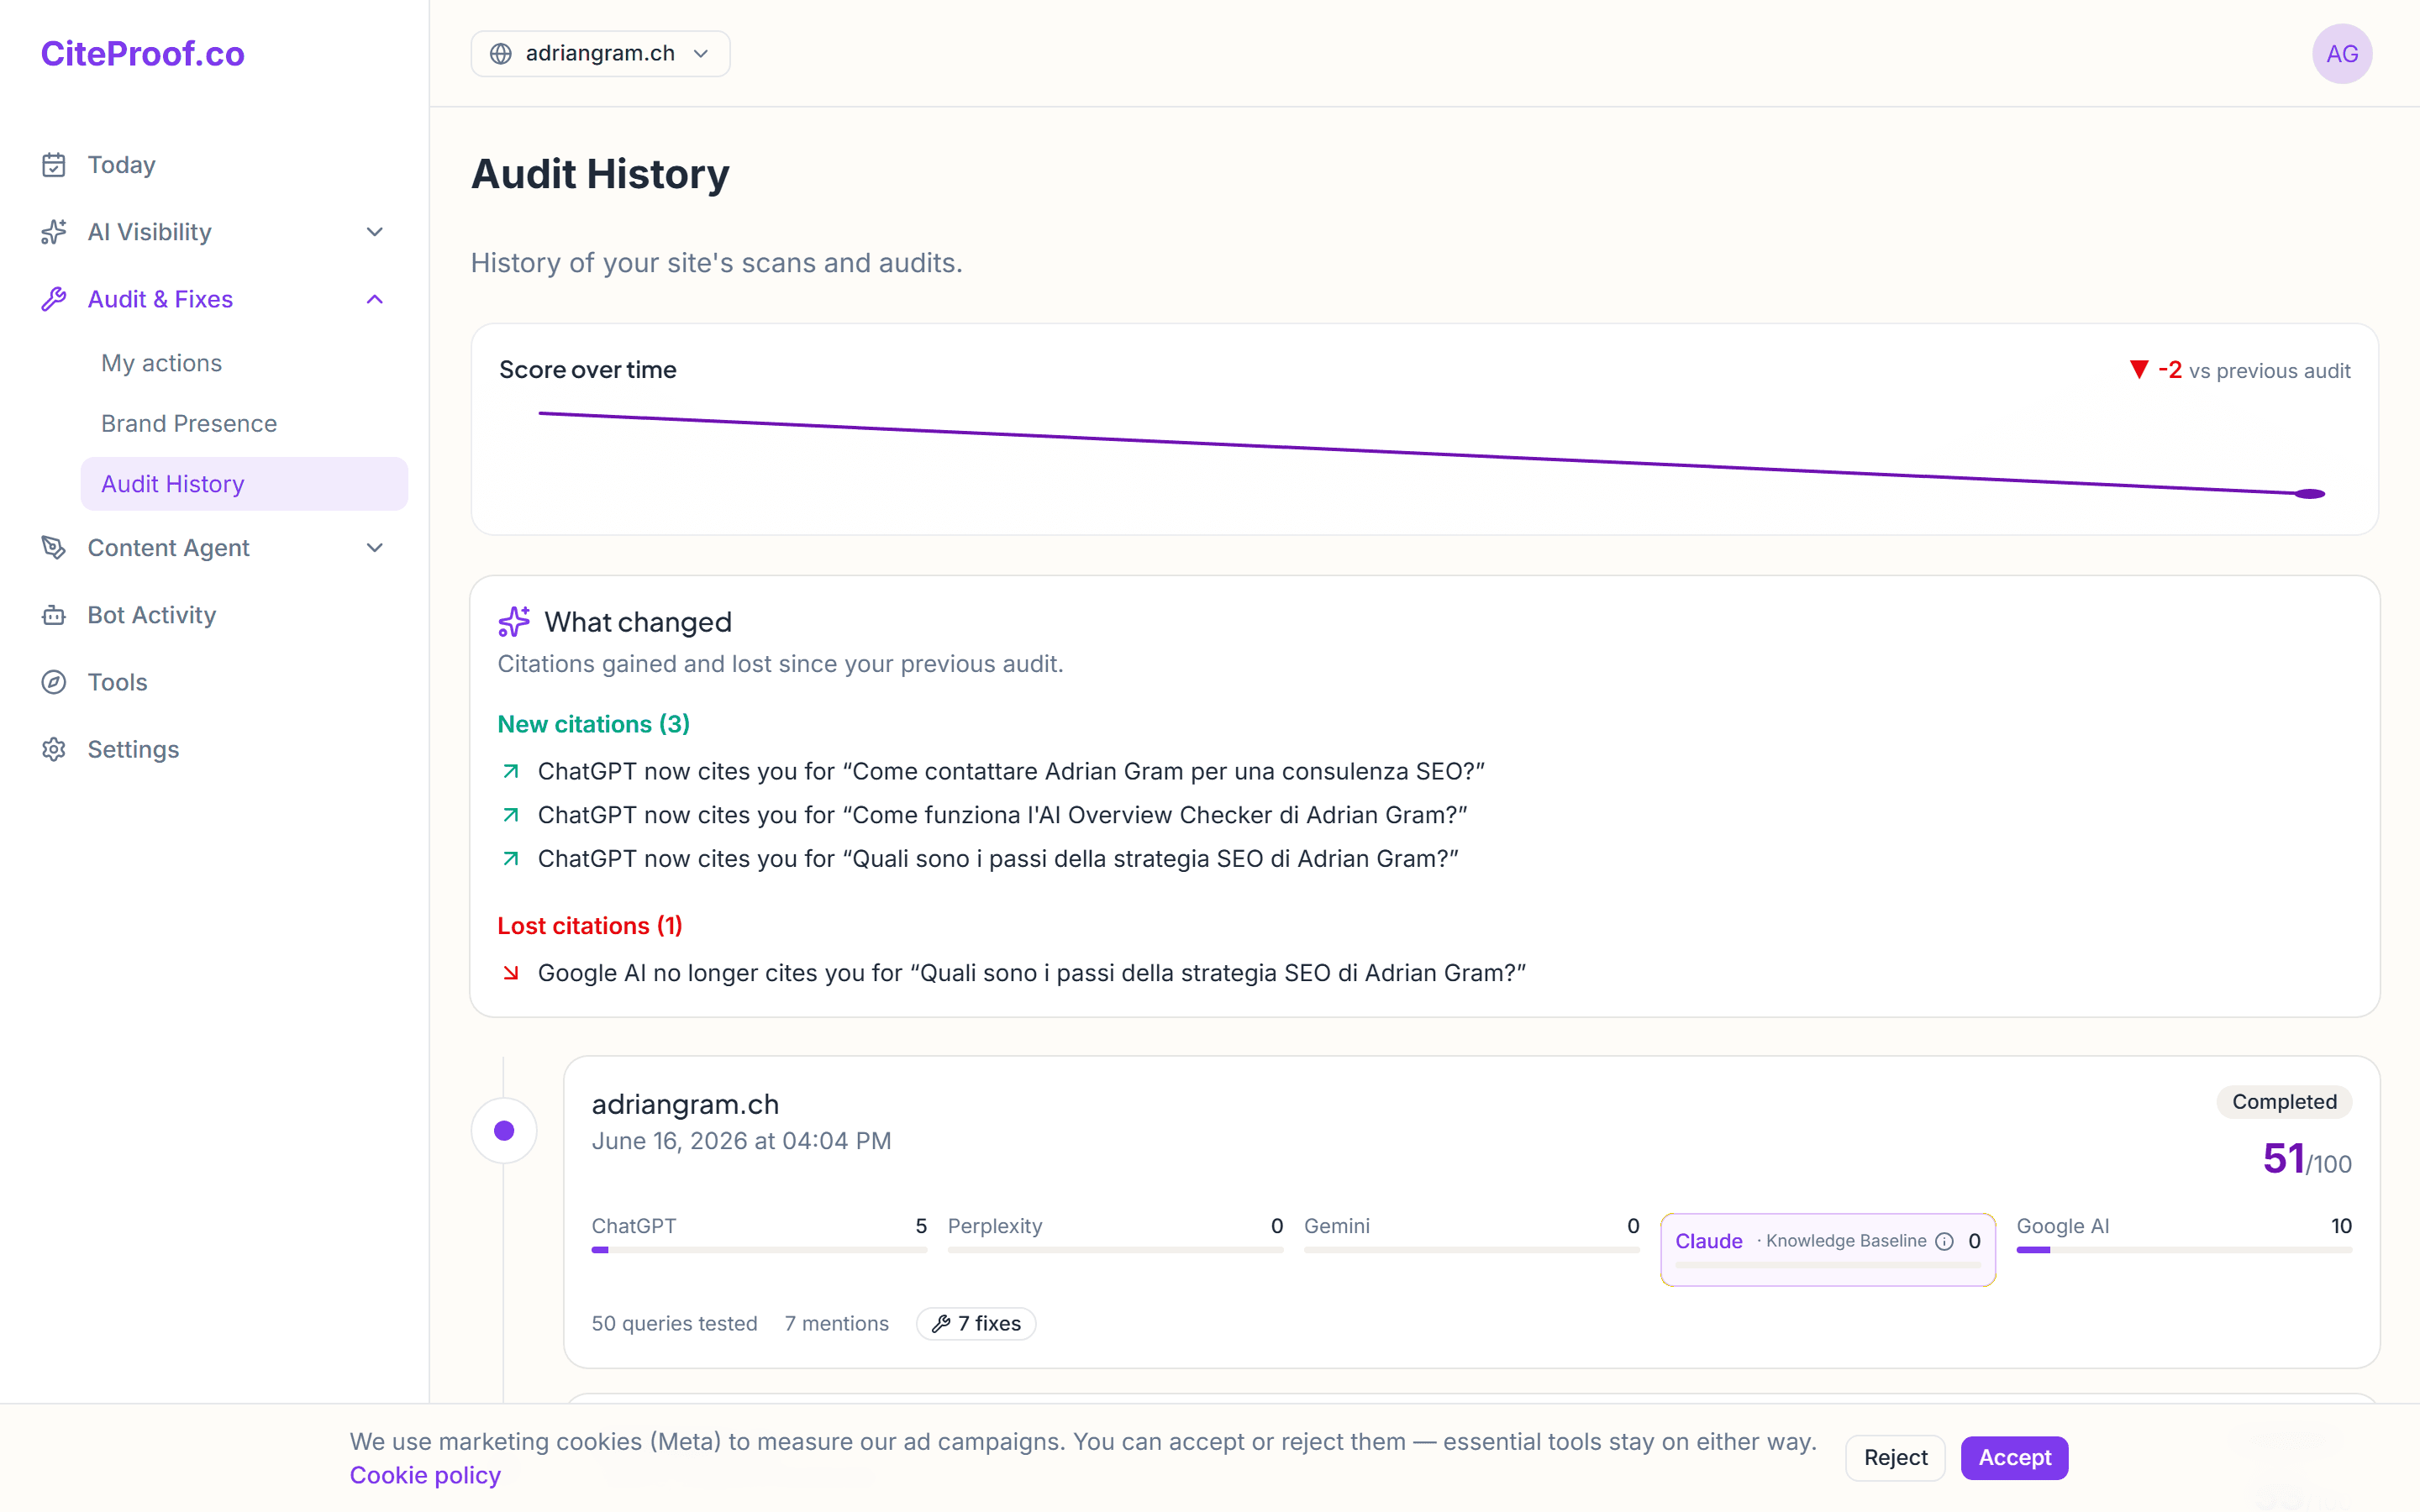The height and width of the screenshot is (1512, 2420).
Task: Open the adriangram.ch audit entry title
Action: pyautogui.click(x=685, y=1104)
